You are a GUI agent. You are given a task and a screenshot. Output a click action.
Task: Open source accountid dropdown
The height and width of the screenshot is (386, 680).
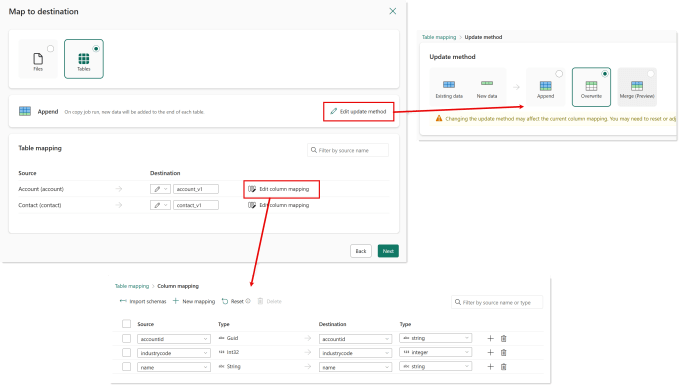[174, 339]
